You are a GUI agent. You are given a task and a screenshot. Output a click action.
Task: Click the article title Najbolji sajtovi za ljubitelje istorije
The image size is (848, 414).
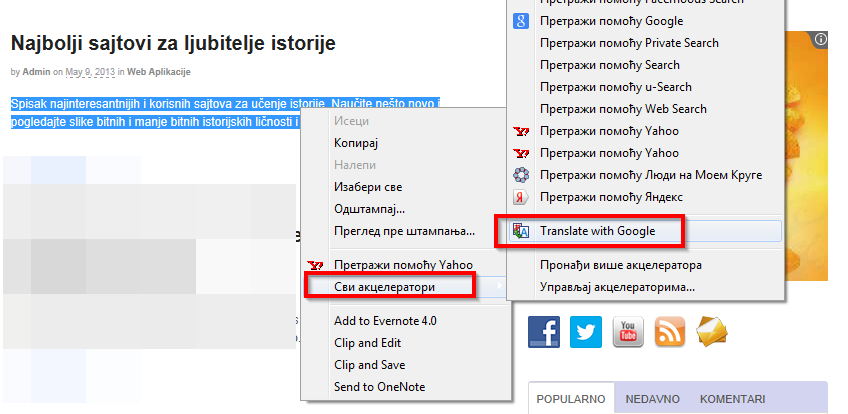click(x=173, y=43)
